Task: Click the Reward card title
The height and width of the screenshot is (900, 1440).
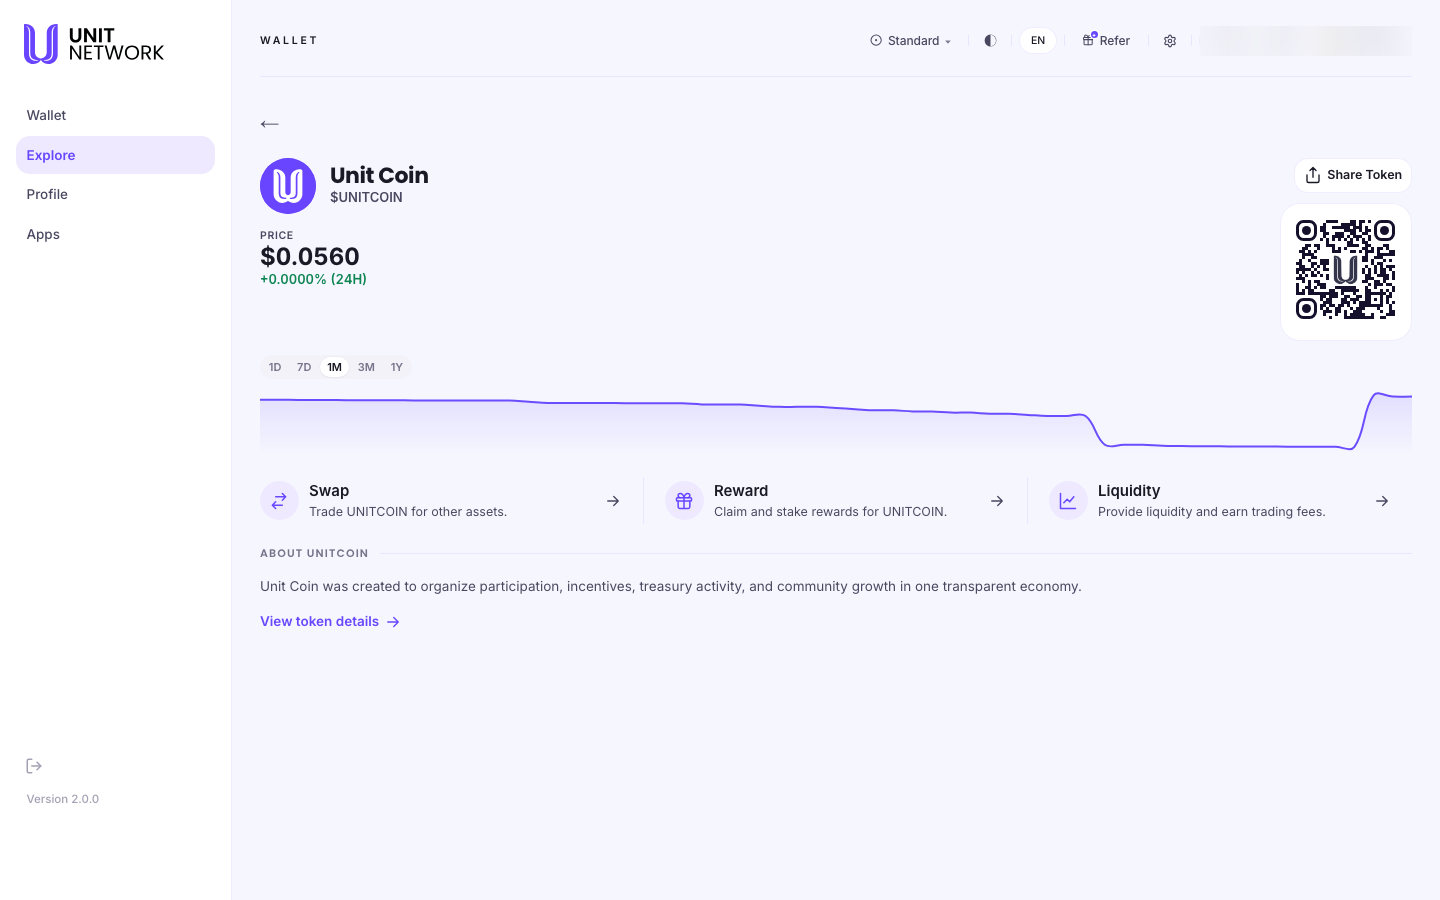Action: pyautogui.click(x=741, y=491)
